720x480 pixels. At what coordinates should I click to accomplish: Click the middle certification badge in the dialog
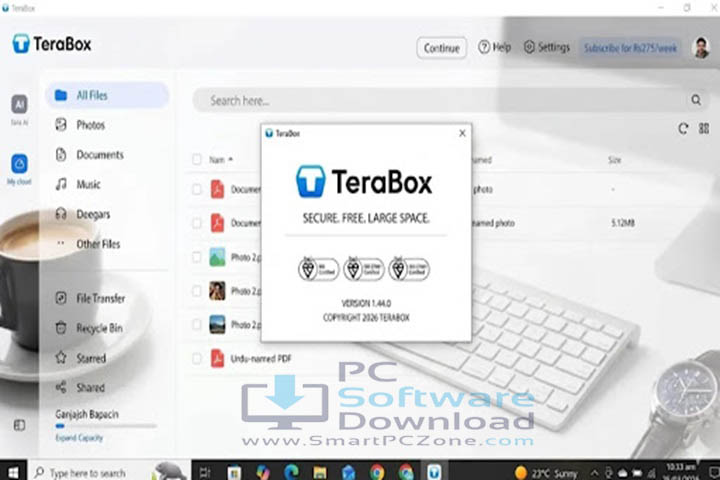click(364, 269)
